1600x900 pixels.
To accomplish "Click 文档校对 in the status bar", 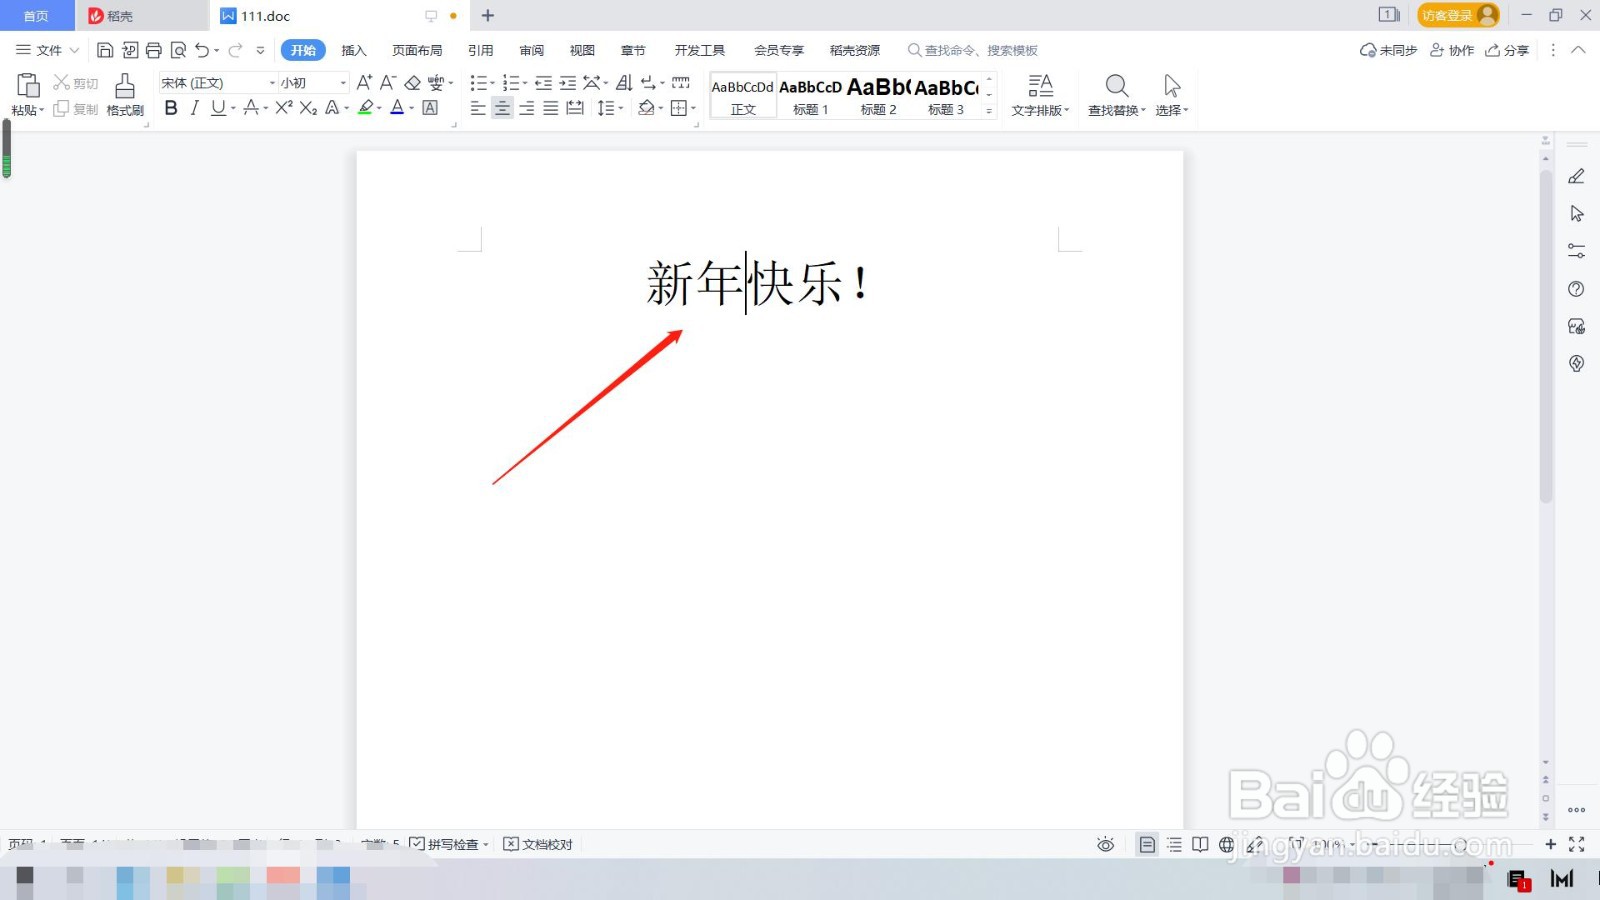I will point(538,844).
